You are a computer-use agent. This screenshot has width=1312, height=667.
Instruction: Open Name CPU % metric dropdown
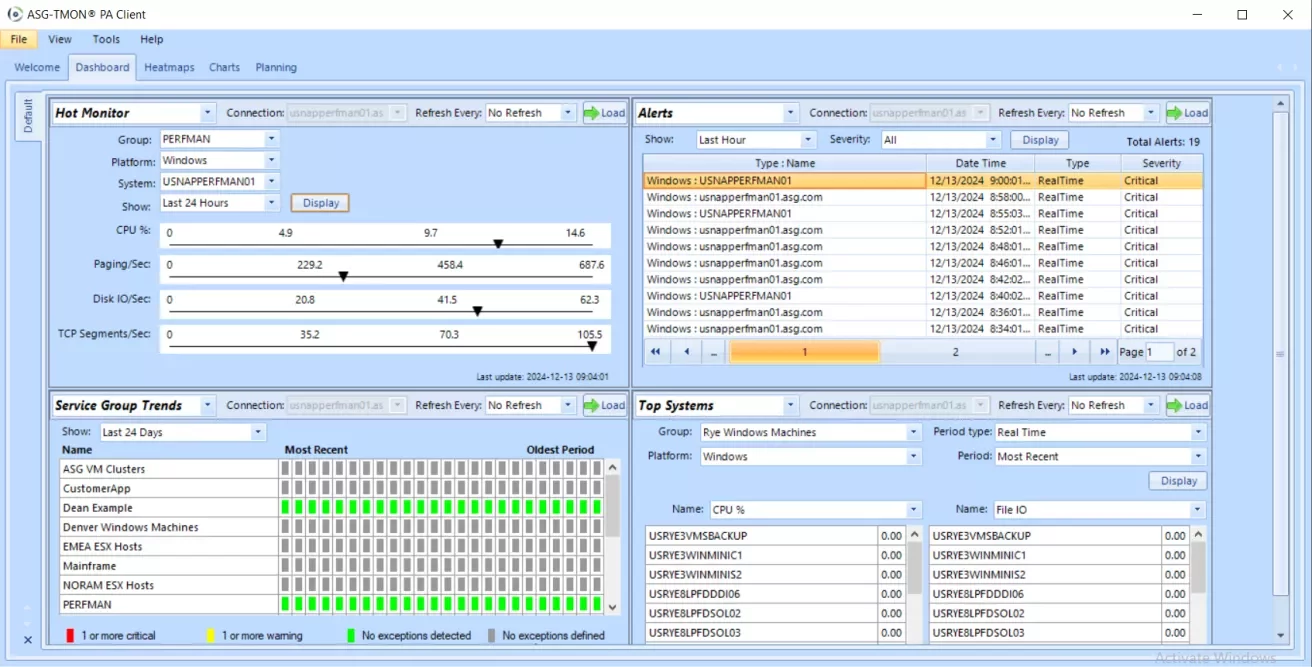pyautogui.click(x=913, y=510)
